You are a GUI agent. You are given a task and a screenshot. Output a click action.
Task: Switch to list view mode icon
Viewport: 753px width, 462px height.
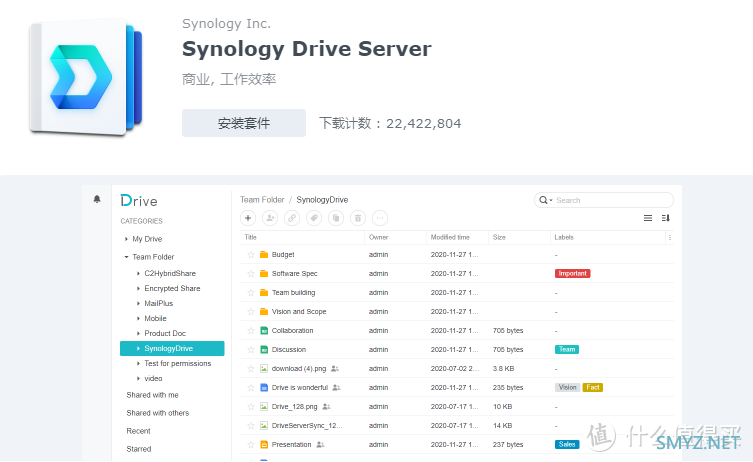648,218
